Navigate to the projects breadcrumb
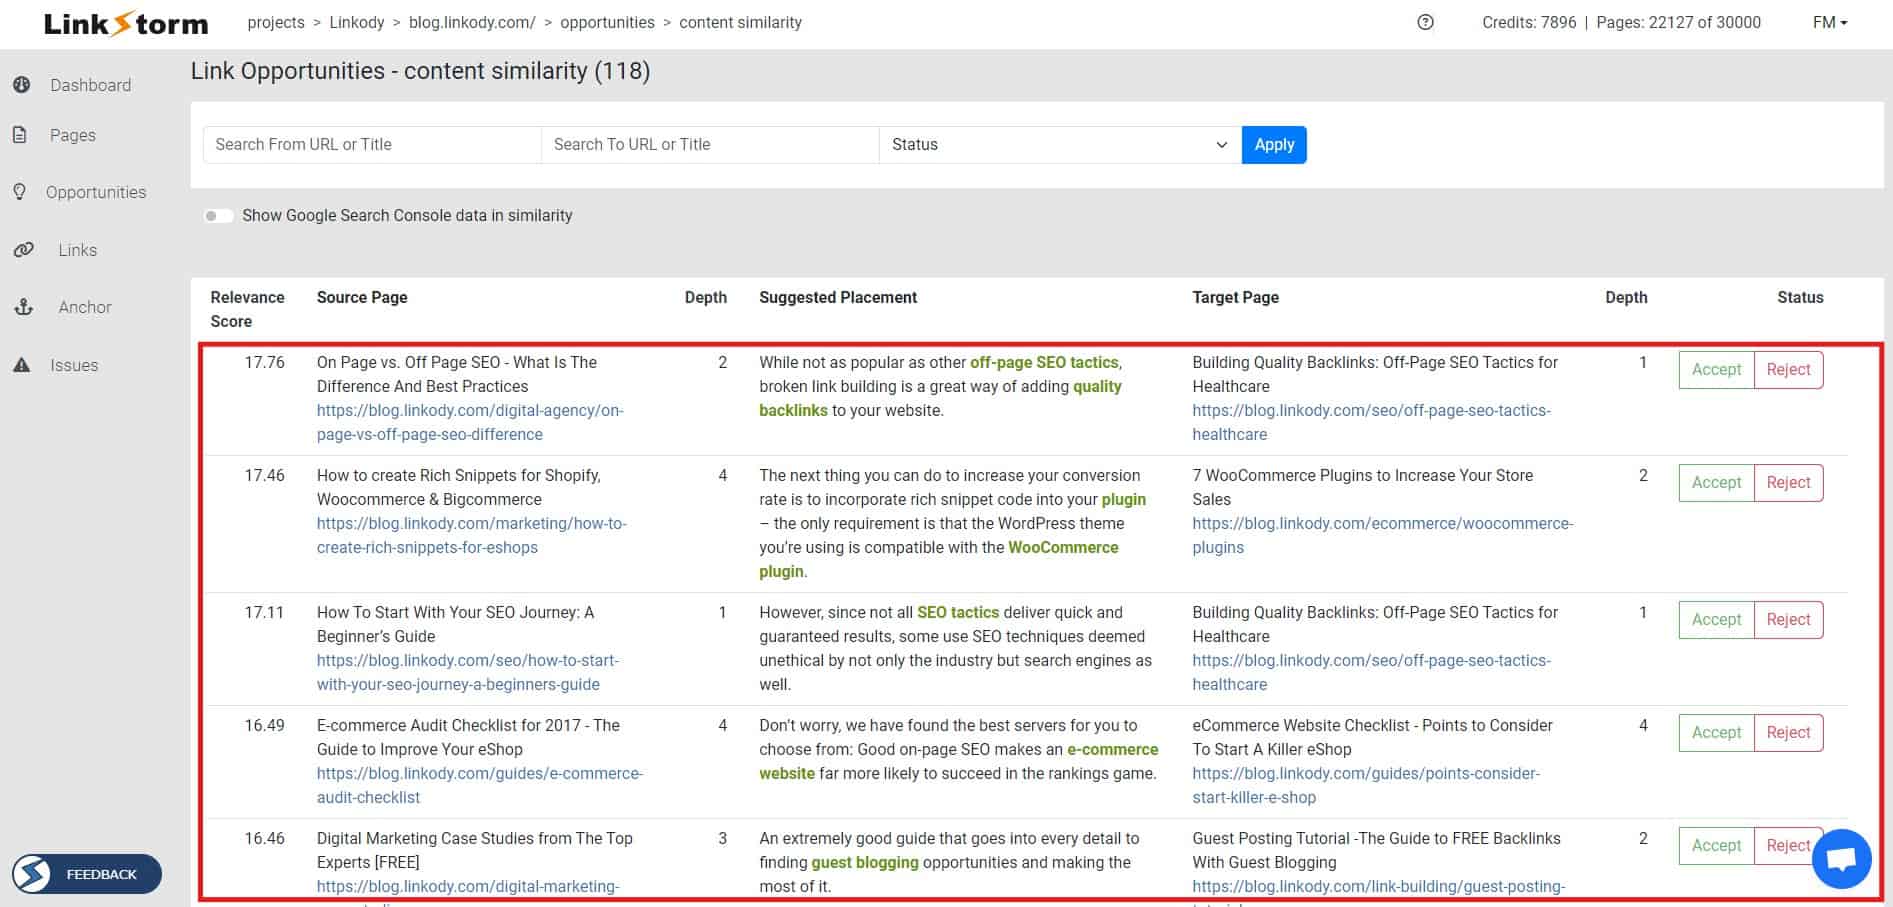 [276, 22]
